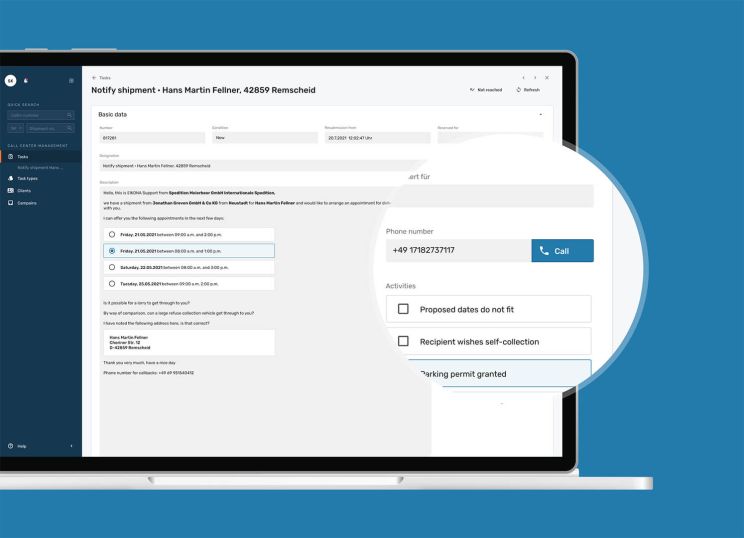Collapse the Basic data section

click(540, 114)
